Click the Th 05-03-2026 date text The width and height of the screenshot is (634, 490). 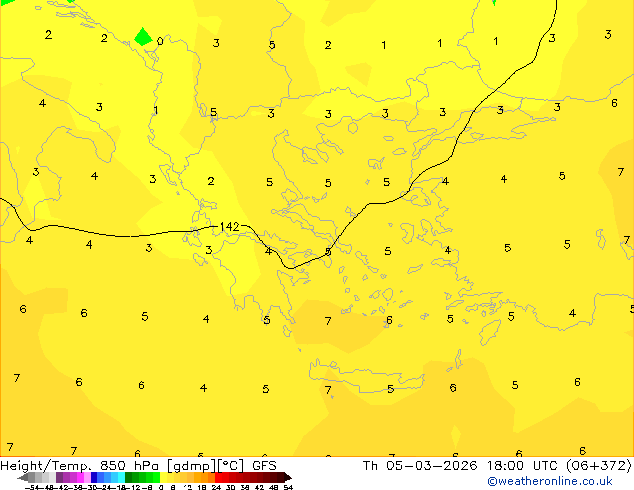click(x=420, y=466)
